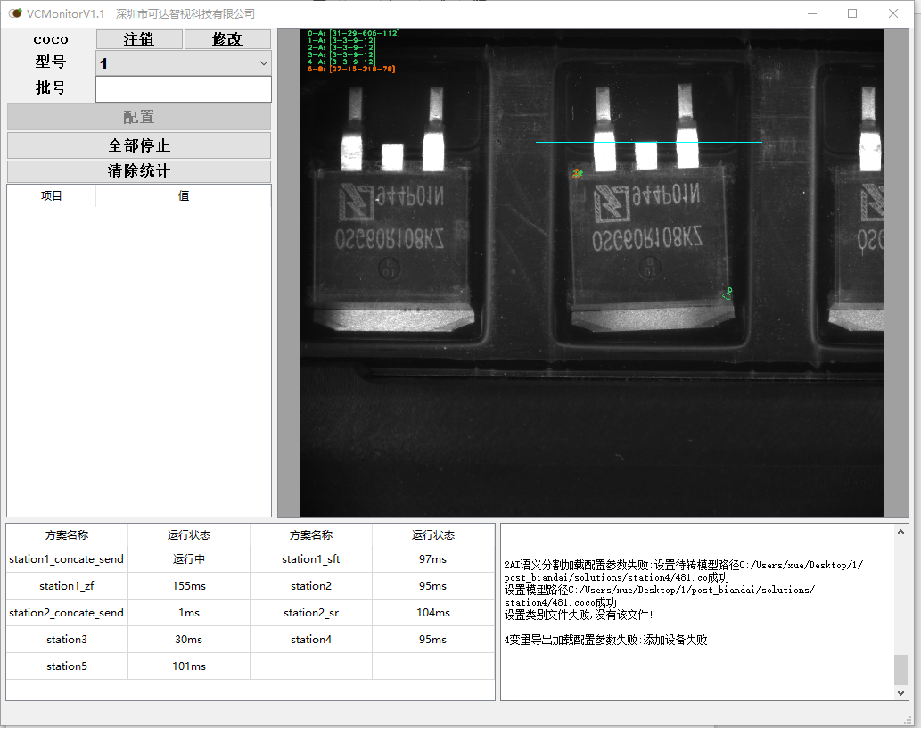Select the station5 scheme row
921x729 pixels.
tap(65, 666)
